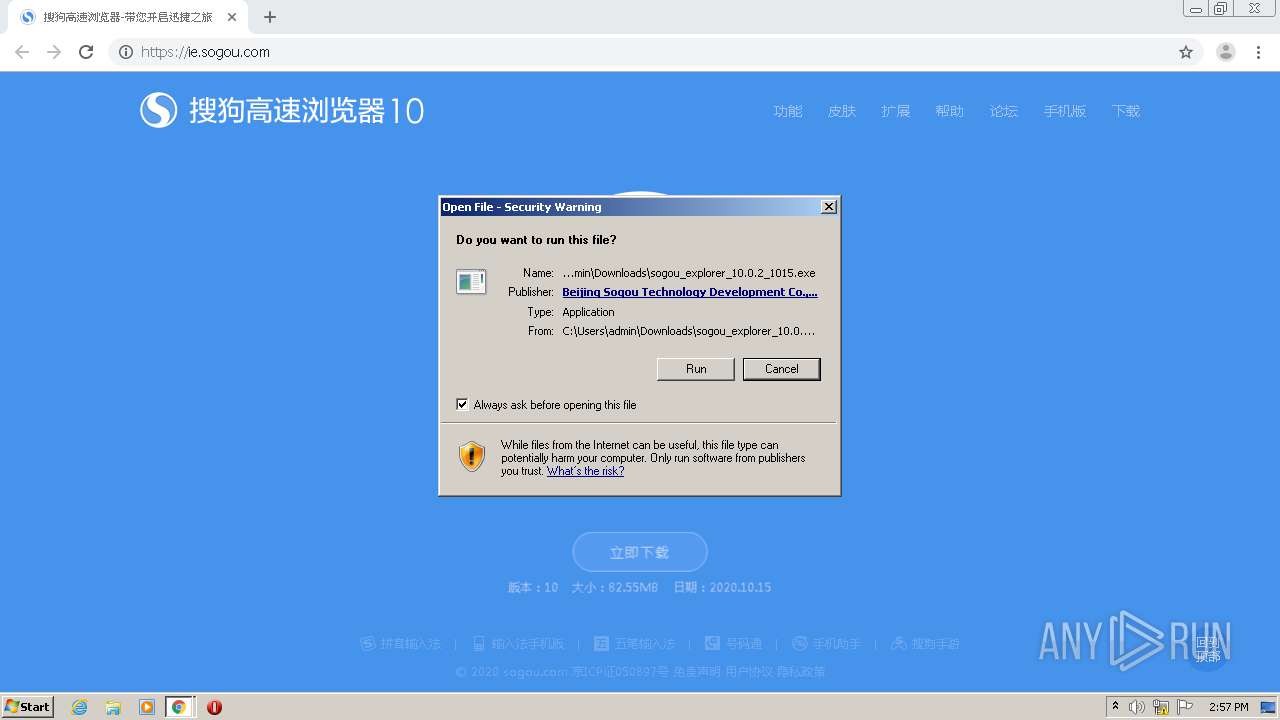Bookmark this page with the star icon
Viewport: 1280px width, 720px height.
click(x=1186, y=52)
